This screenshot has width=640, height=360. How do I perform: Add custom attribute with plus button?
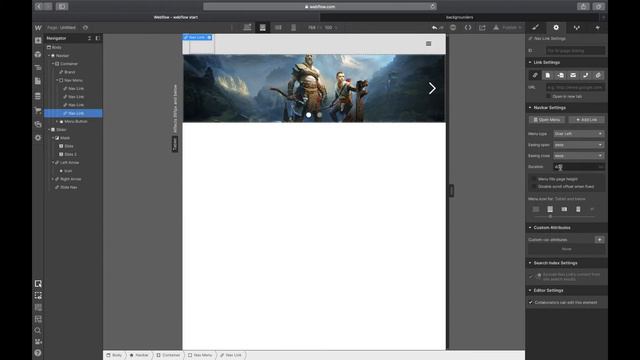pyautogui.click(x=600, y=240)
